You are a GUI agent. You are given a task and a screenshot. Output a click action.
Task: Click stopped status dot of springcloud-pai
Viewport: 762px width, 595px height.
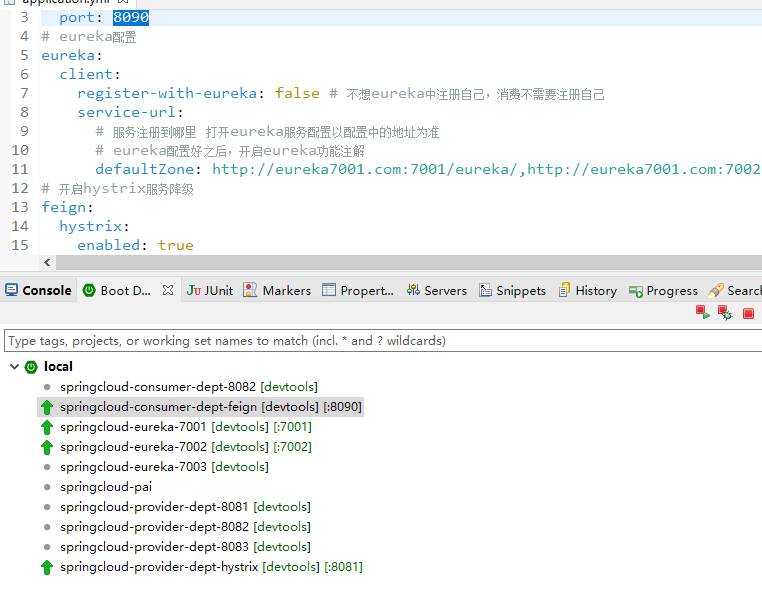click(x=47, y=487)
